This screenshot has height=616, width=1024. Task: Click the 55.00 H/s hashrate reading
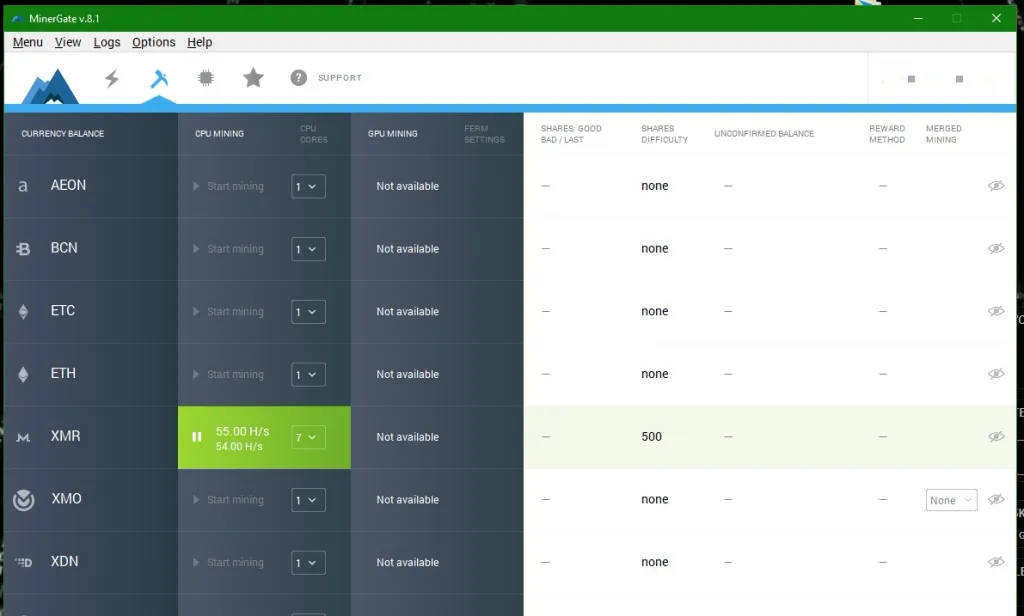(x=242, y=431)
